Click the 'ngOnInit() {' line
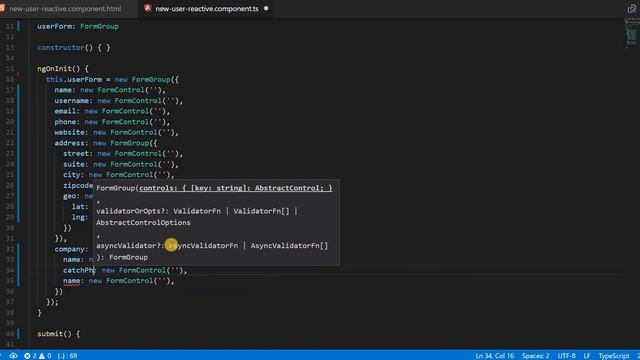The height and width of the screenshot is (360, 640). [x=63, y=69]
